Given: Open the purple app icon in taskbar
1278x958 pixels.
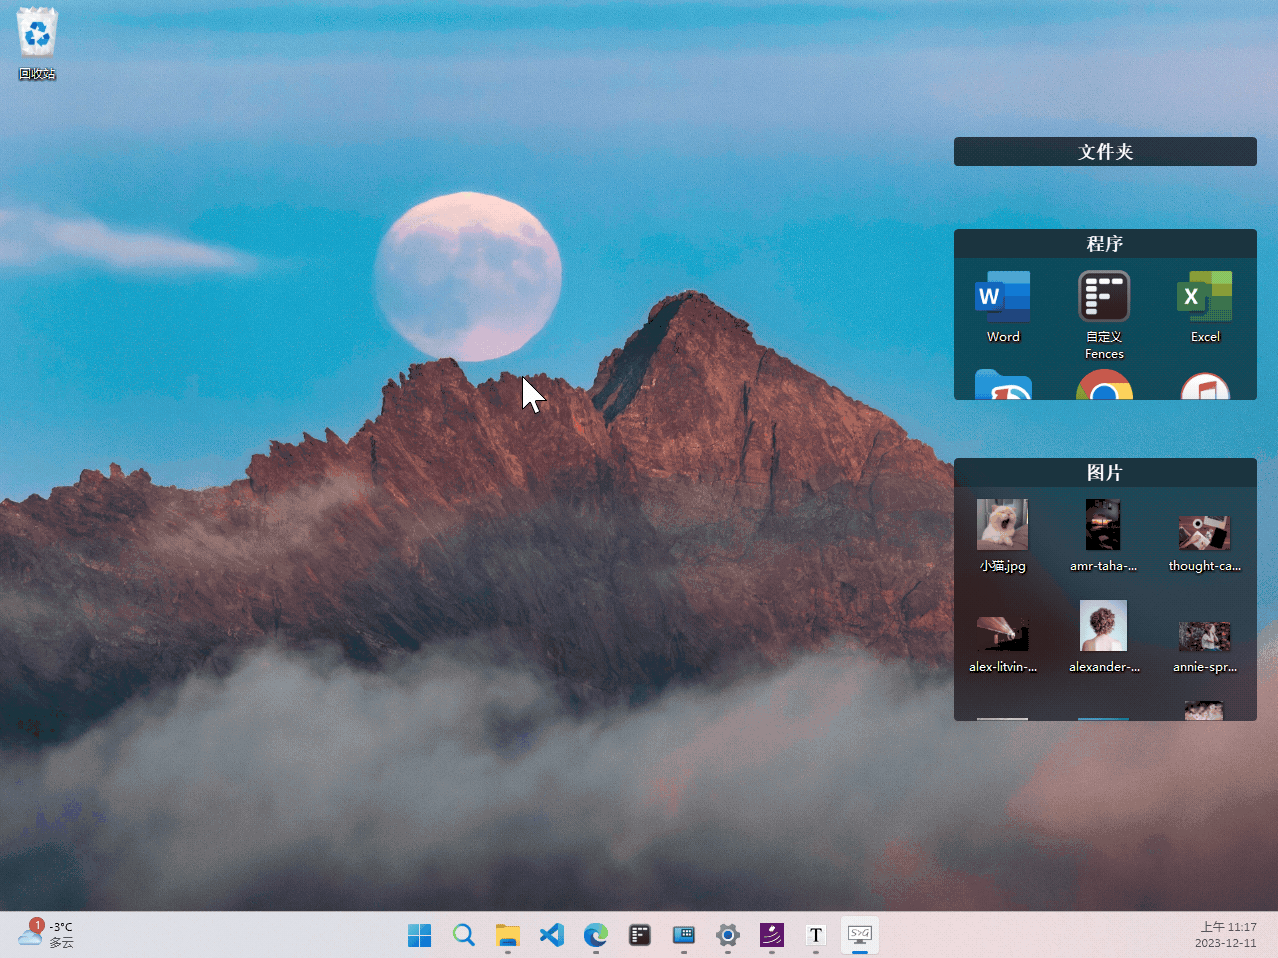Looking at the screenshot, I should click(x=772, y=935).
